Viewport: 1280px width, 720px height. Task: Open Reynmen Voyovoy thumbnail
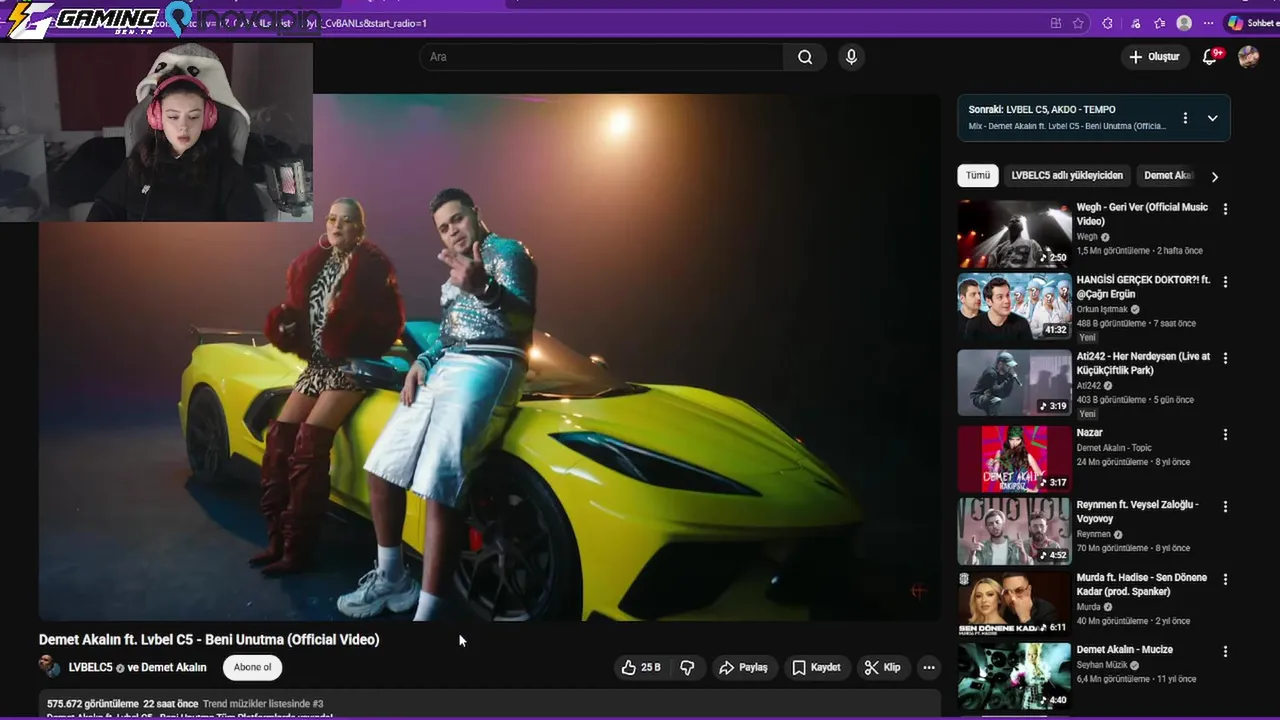coord(1014,531)
